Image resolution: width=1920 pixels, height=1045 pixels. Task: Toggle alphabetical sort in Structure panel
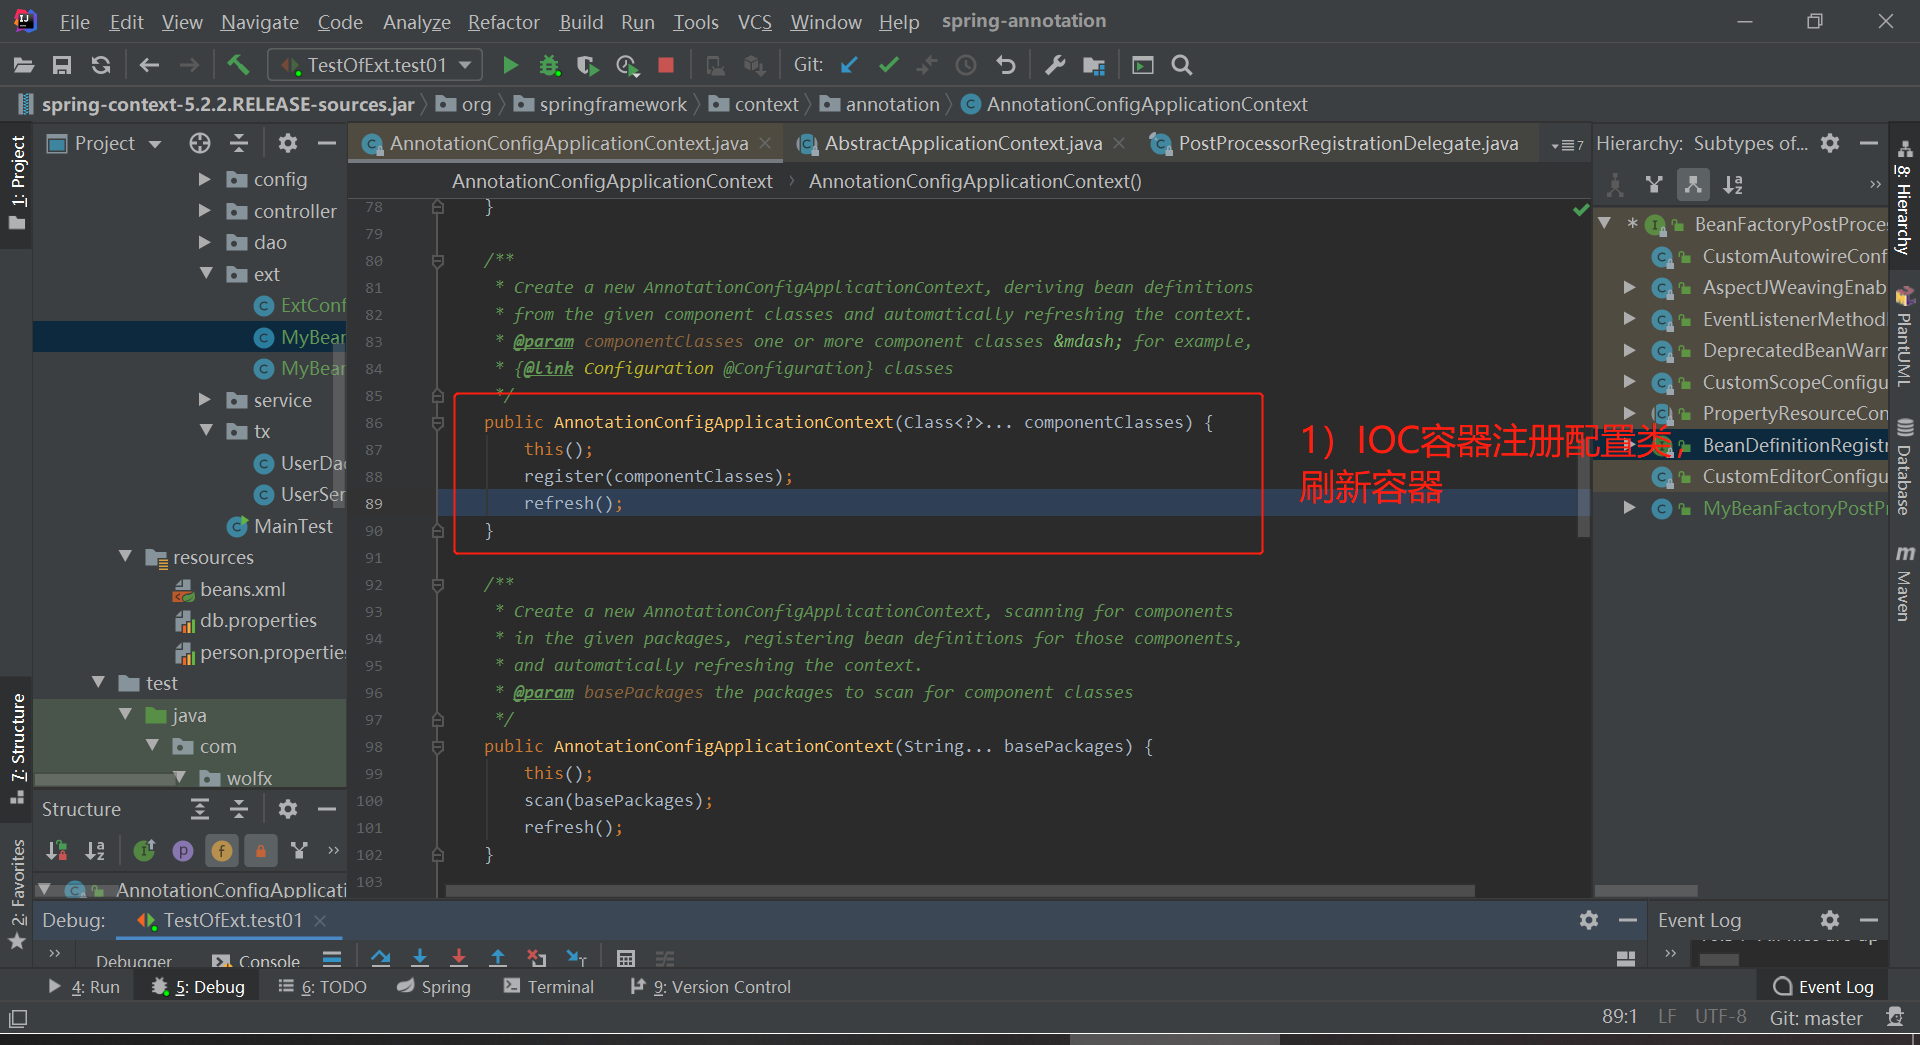96,851
